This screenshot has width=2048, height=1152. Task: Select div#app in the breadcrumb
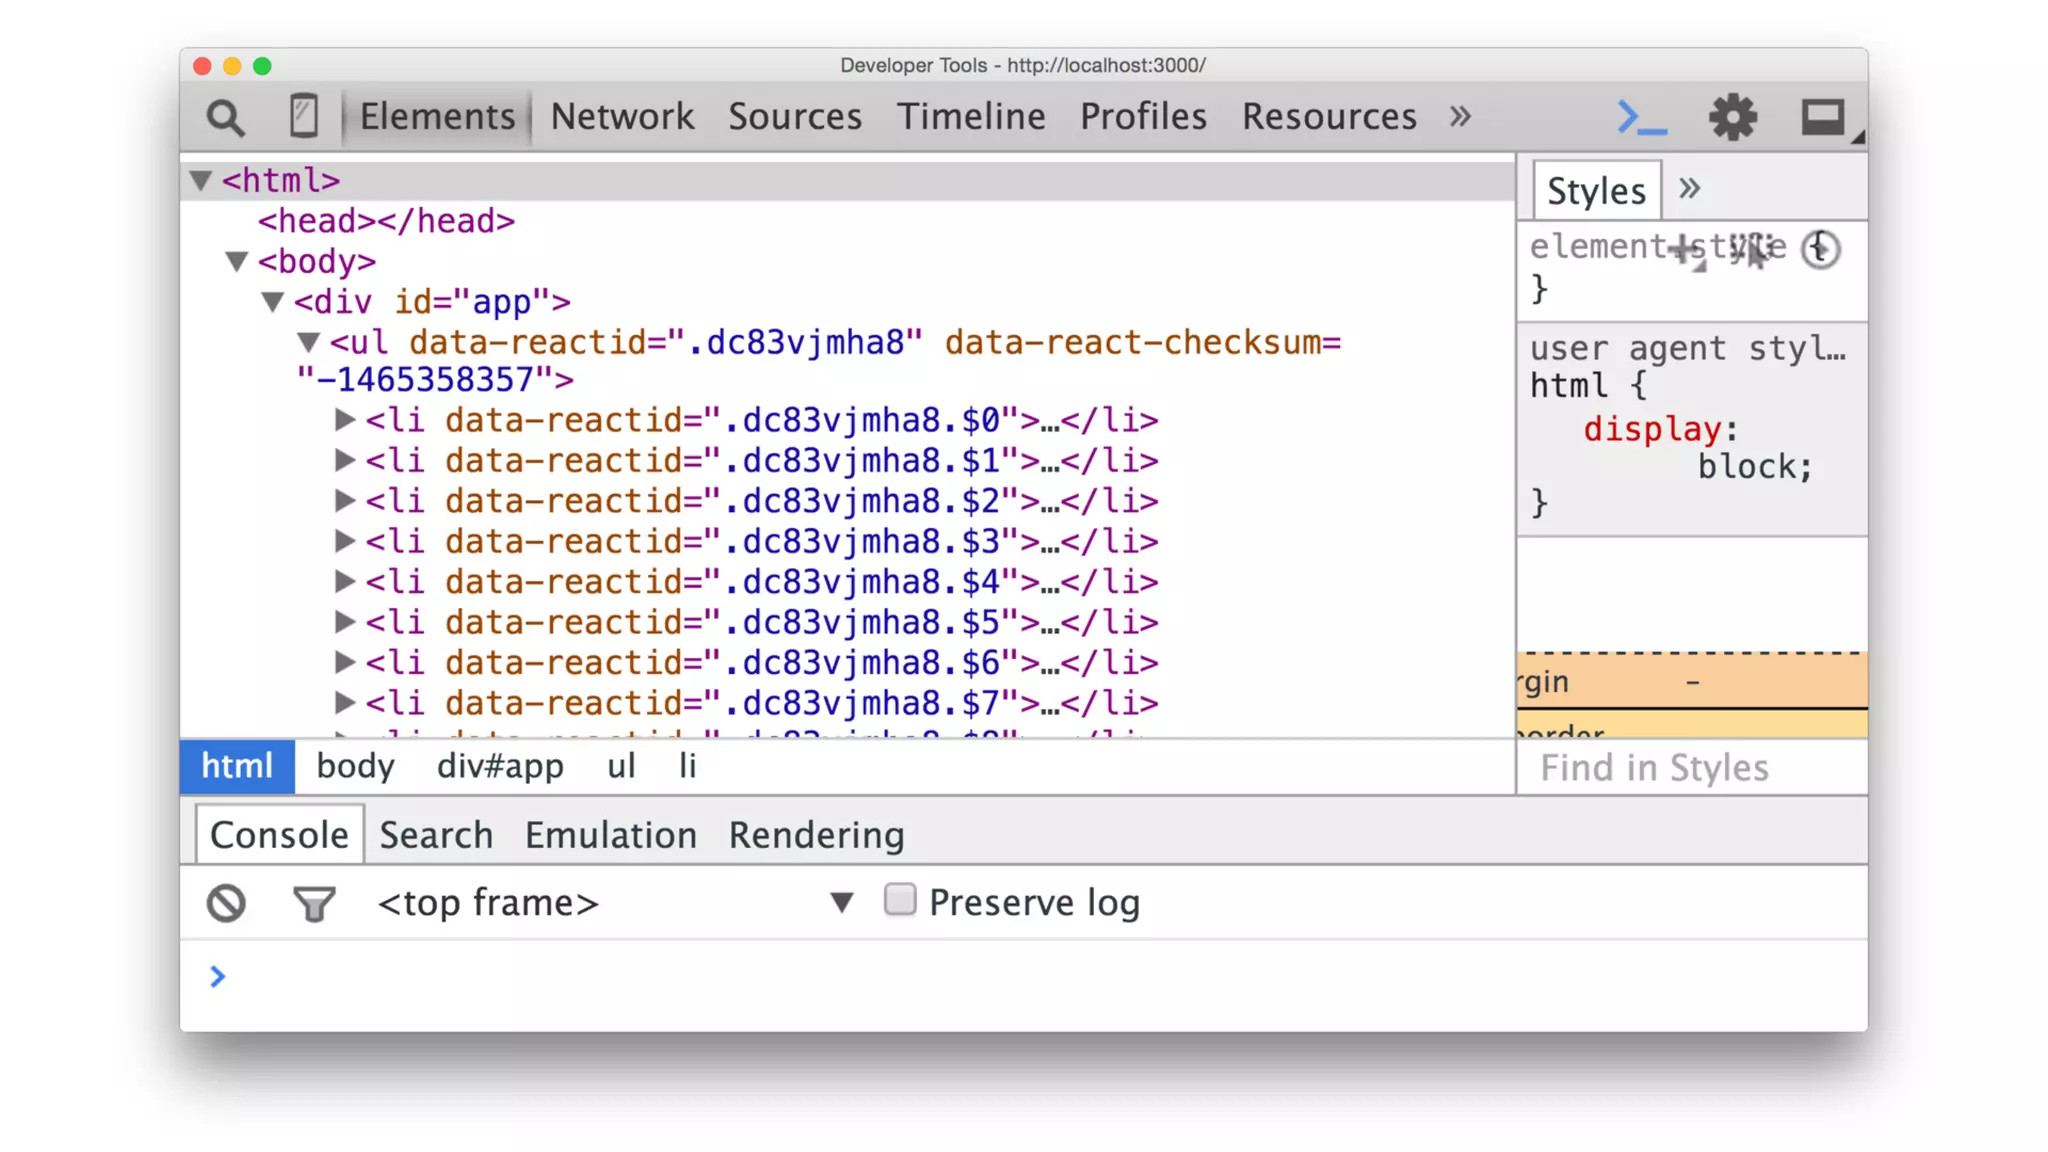pyautogui.click(x=500, y=767)
